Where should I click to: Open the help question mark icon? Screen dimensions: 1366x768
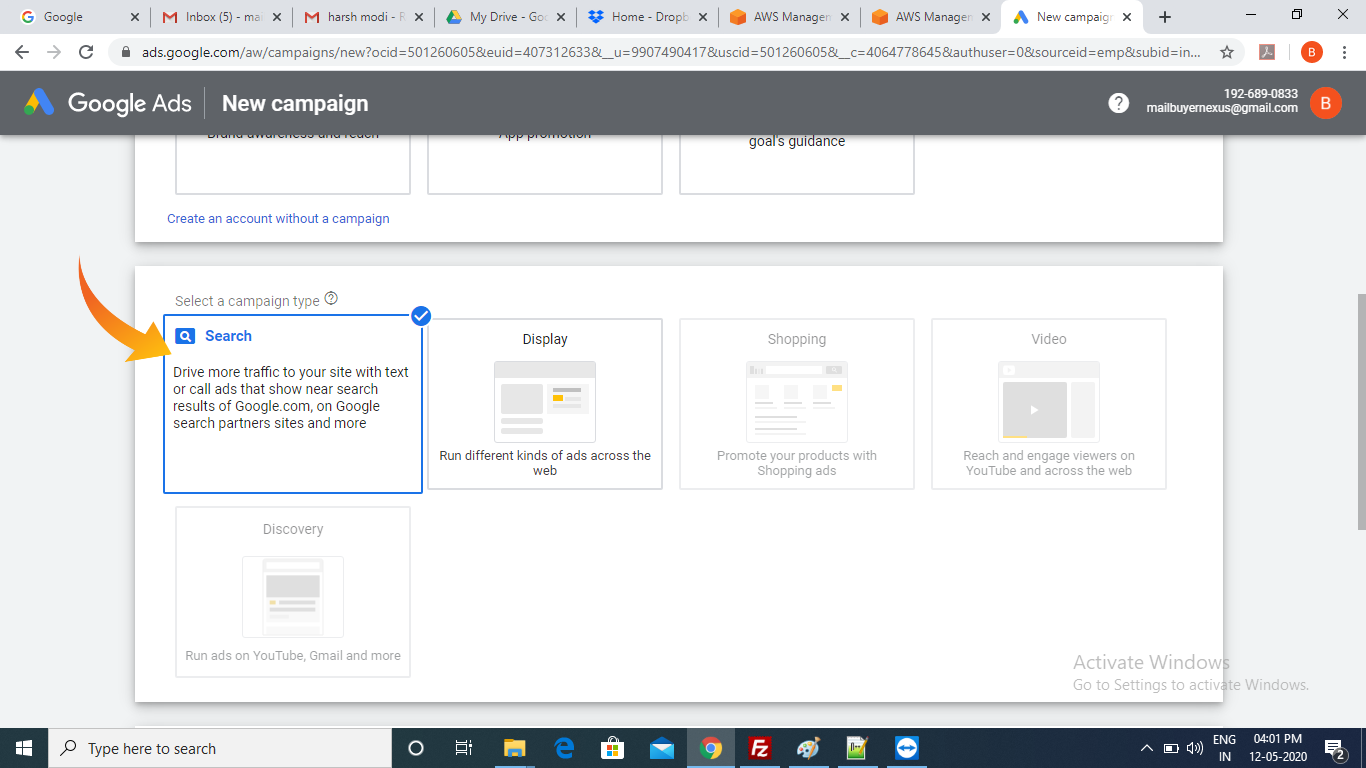(x=1118, y=103)
